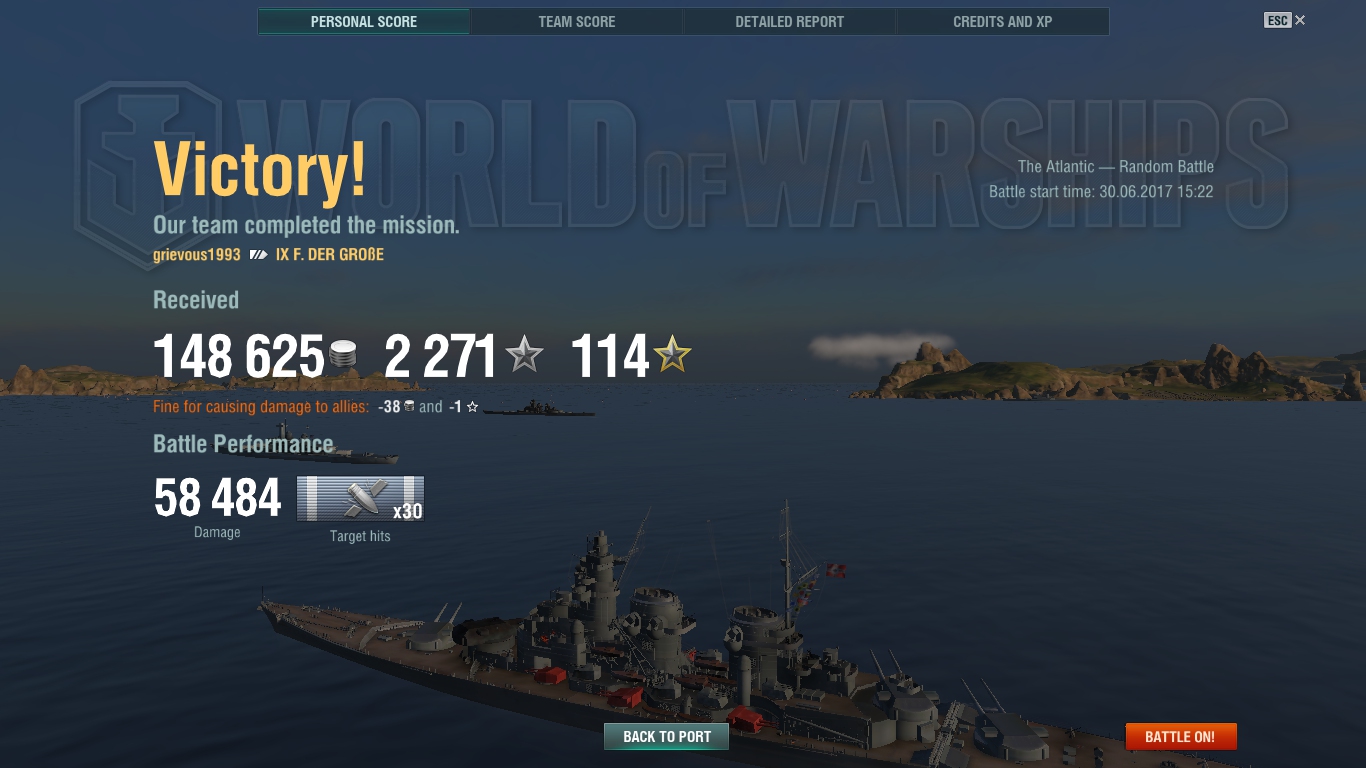The width and height of the screenshot is (1366, 768).
Task: Click player name grievous1993
Action: tap(197, 255)
